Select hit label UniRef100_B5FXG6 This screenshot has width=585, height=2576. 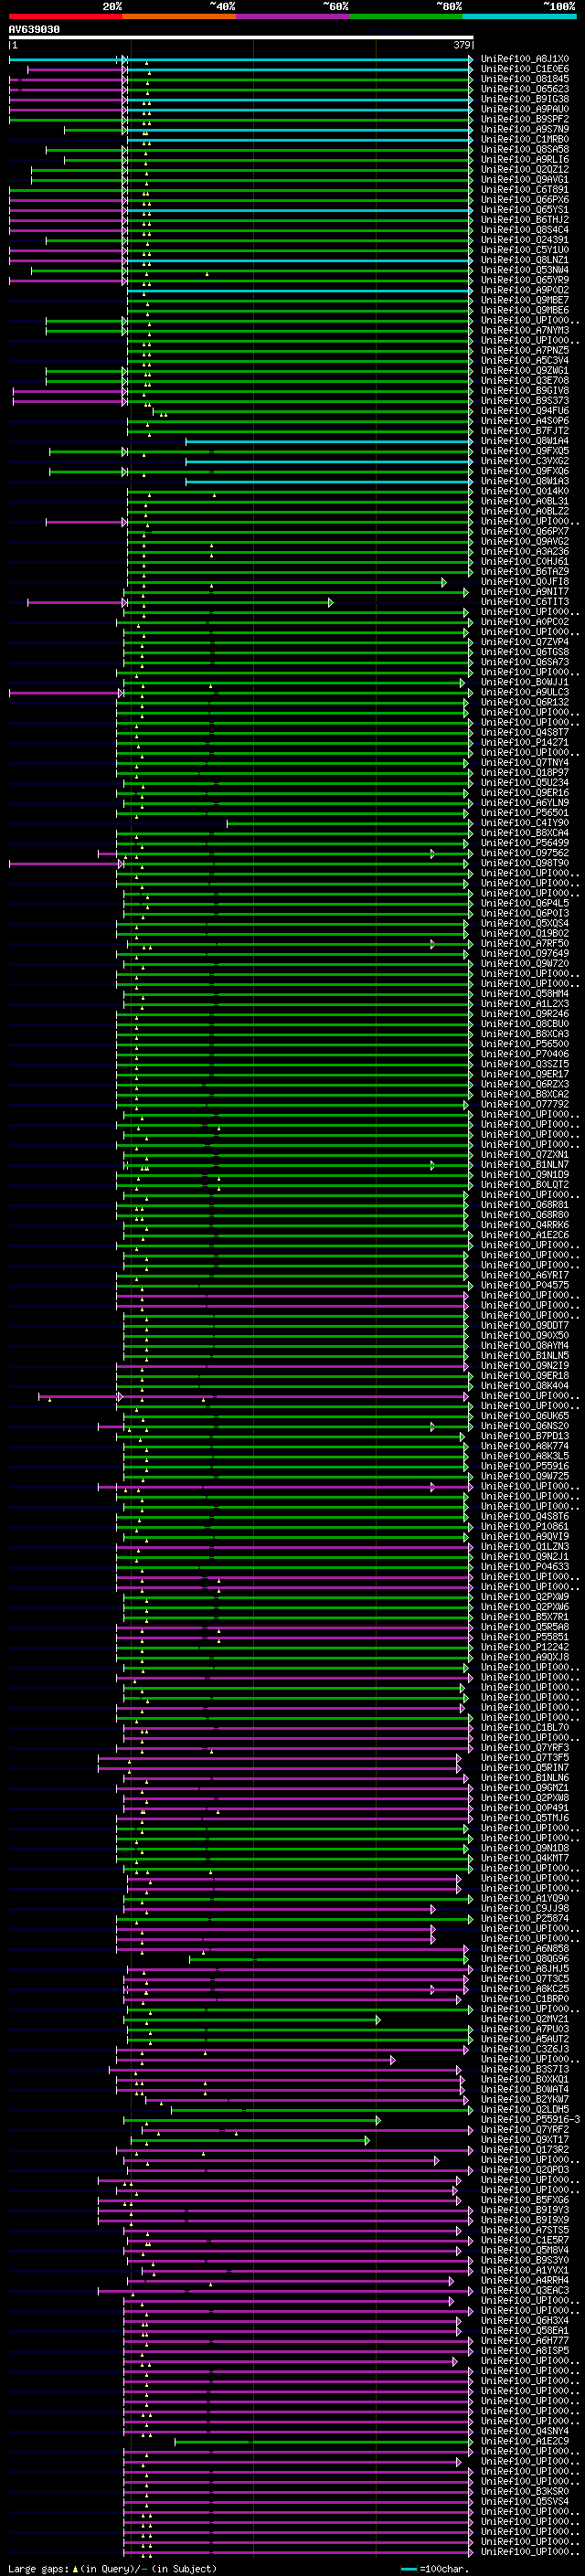(x=525, y=2200)
